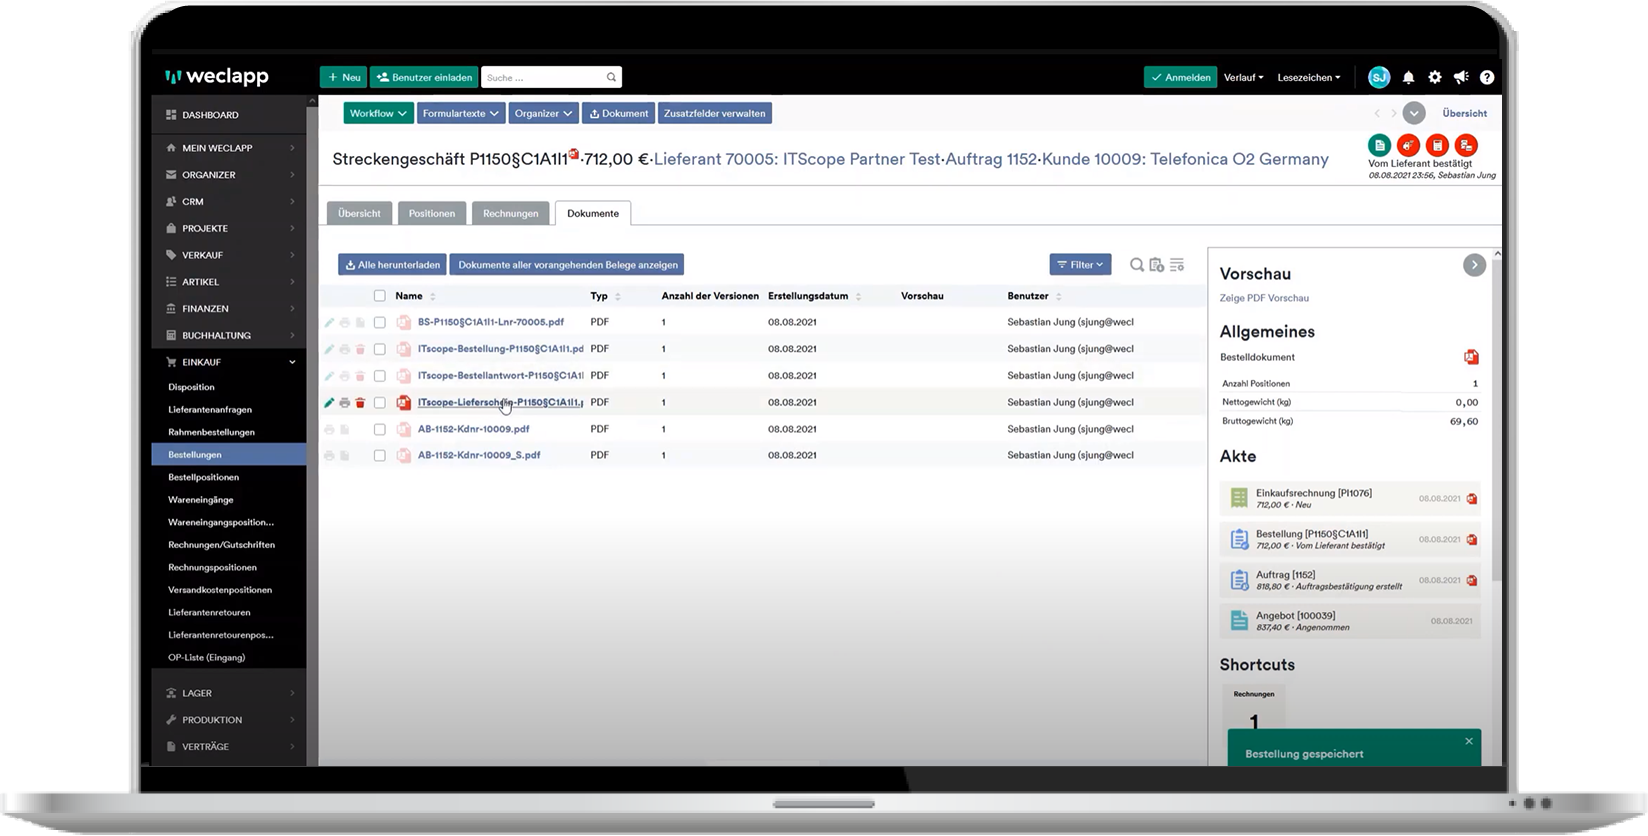This screenshot has width=1648, height=836.
Task: Click red calculator status icon
Action: pyautogui.click(x=1437, y=145)
